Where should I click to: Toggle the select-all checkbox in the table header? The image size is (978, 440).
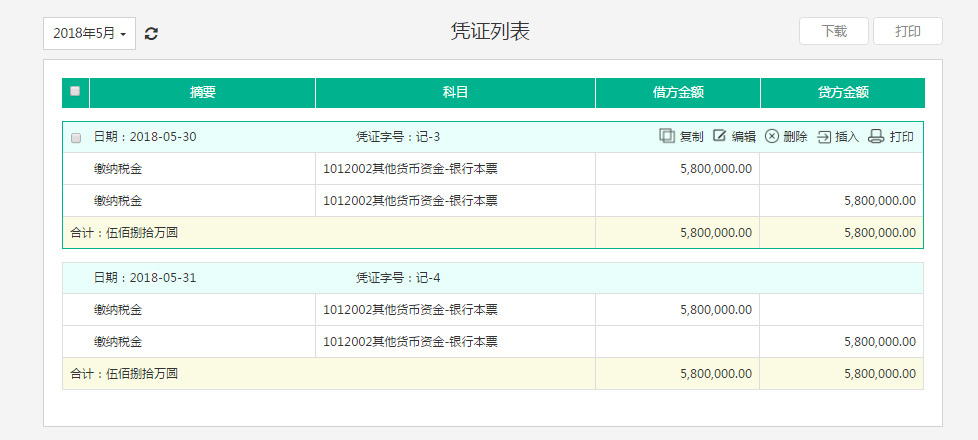point(75,92)
